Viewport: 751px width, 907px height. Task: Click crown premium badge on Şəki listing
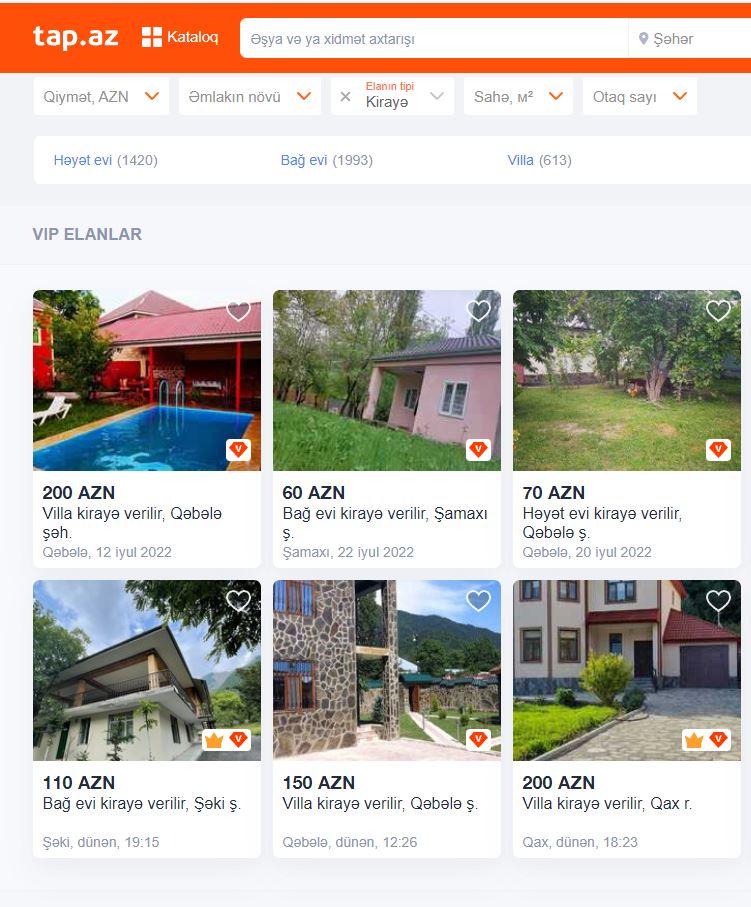(x=214, y=740)
